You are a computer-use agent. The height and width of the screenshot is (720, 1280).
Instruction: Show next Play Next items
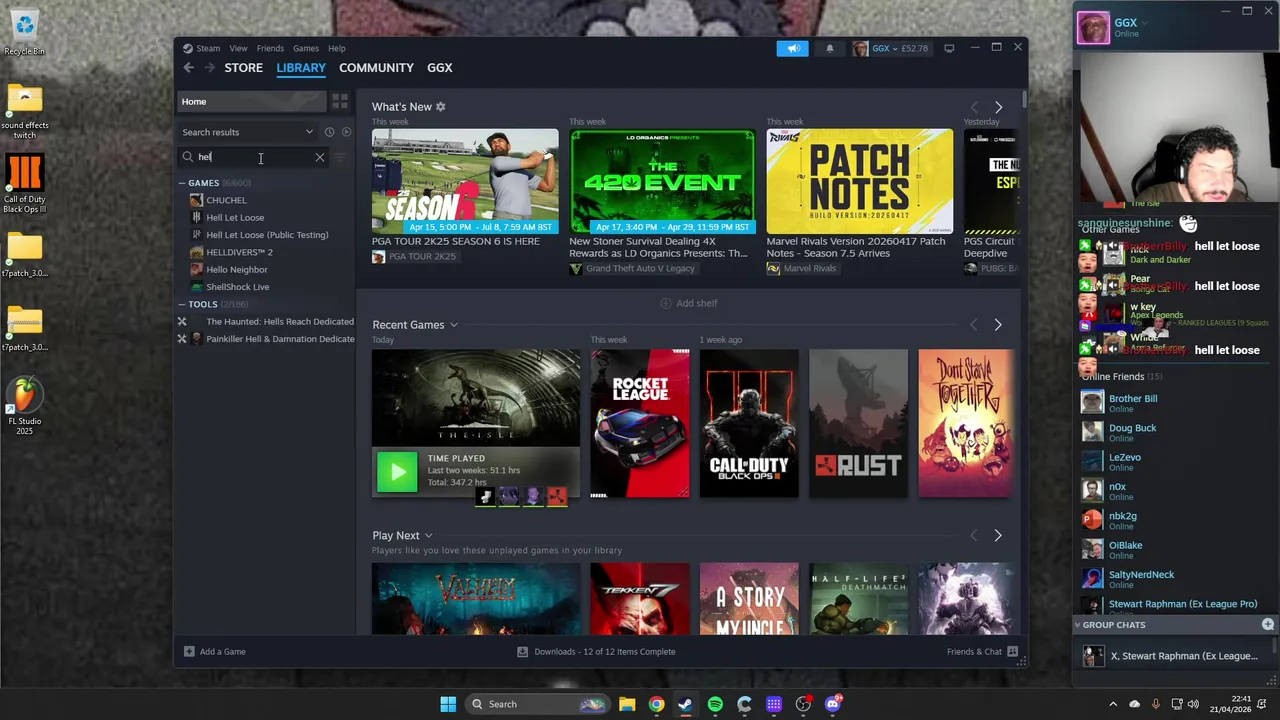(998, 536)
